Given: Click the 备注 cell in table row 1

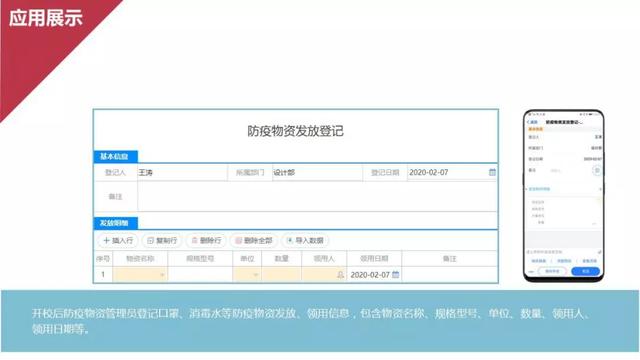Looking at the screenshot, I should 449,275.
